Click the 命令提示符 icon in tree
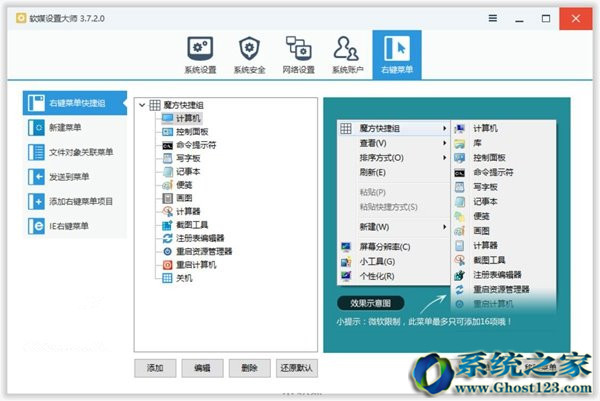The image size is (600, 401). point(167,145)
